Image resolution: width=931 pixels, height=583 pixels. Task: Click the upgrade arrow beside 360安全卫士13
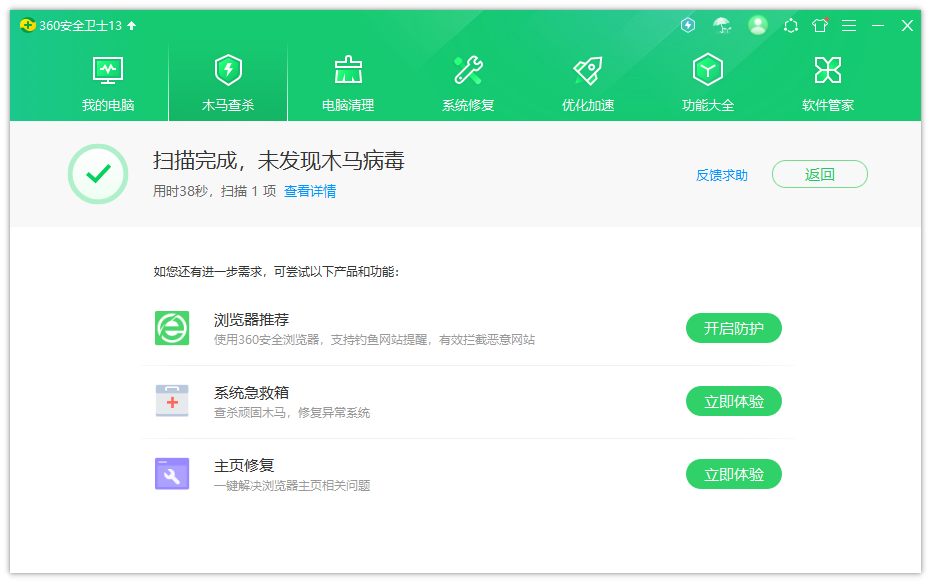coord(132,25)
